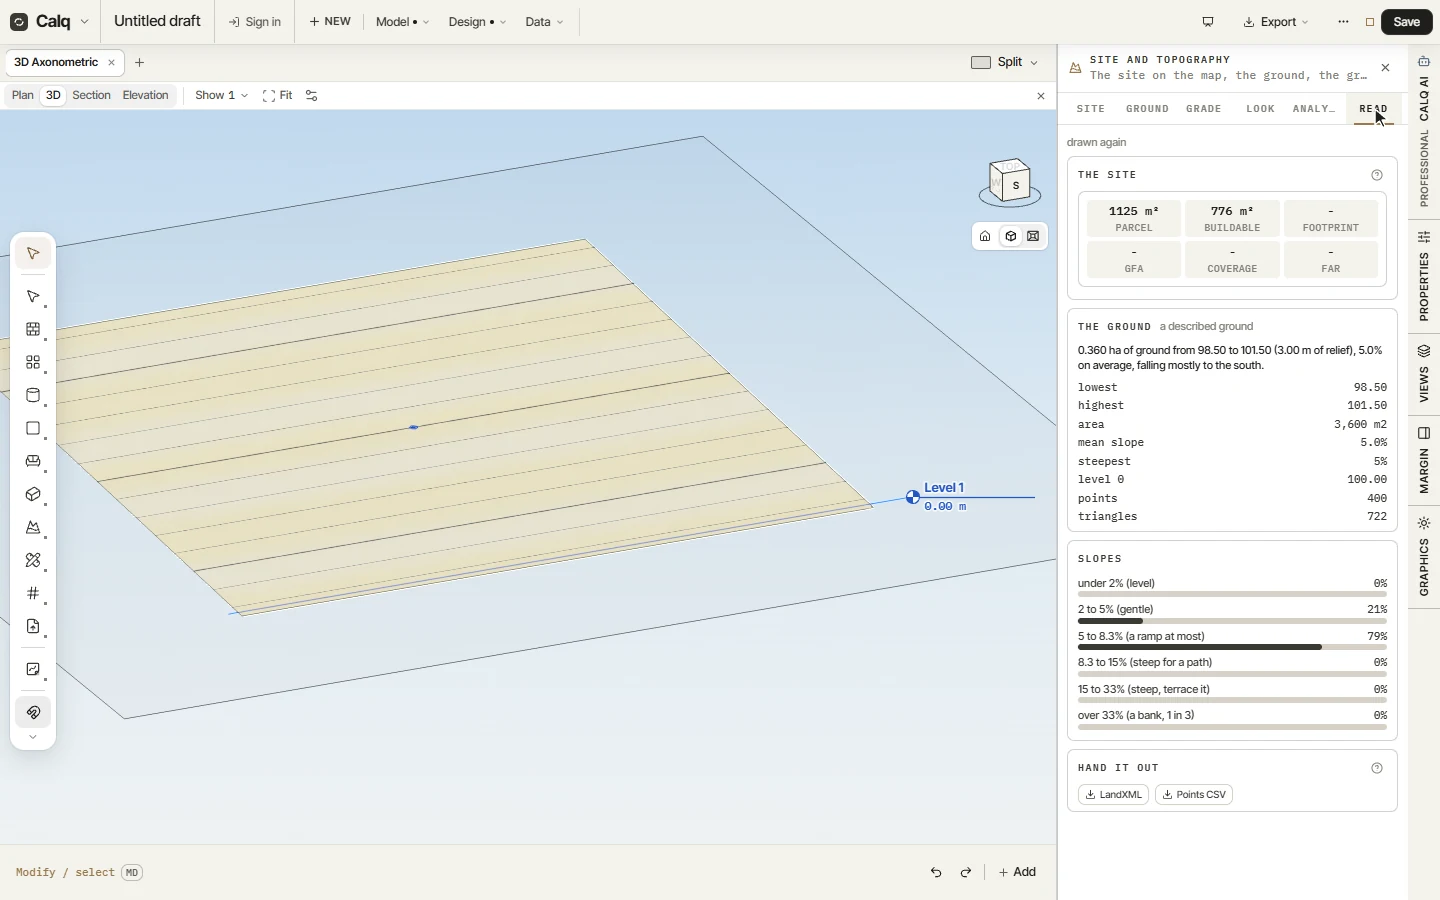Click the help icon in The Site card
This screenshot has width=1440, height=900.
tap(1377, 175)
